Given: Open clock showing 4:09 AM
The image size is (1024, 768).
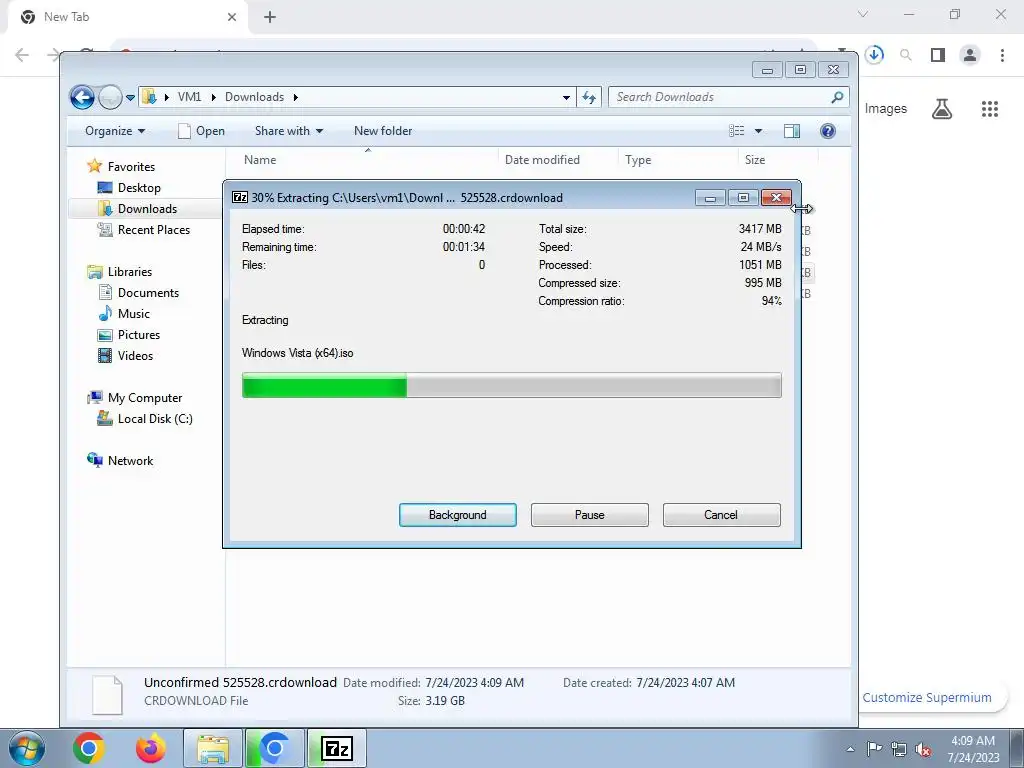Looking at the screenshot, I should pyautogui.click(x=973, y=749).
